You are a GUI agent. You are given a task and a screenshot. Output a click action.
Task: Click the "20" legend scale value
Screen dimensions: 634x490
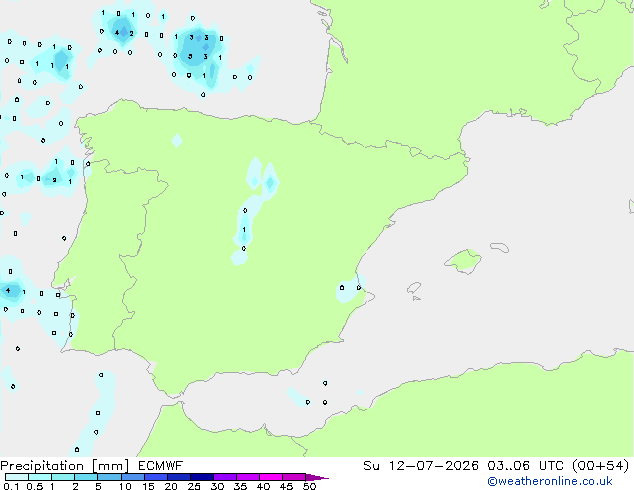(171, 486)
